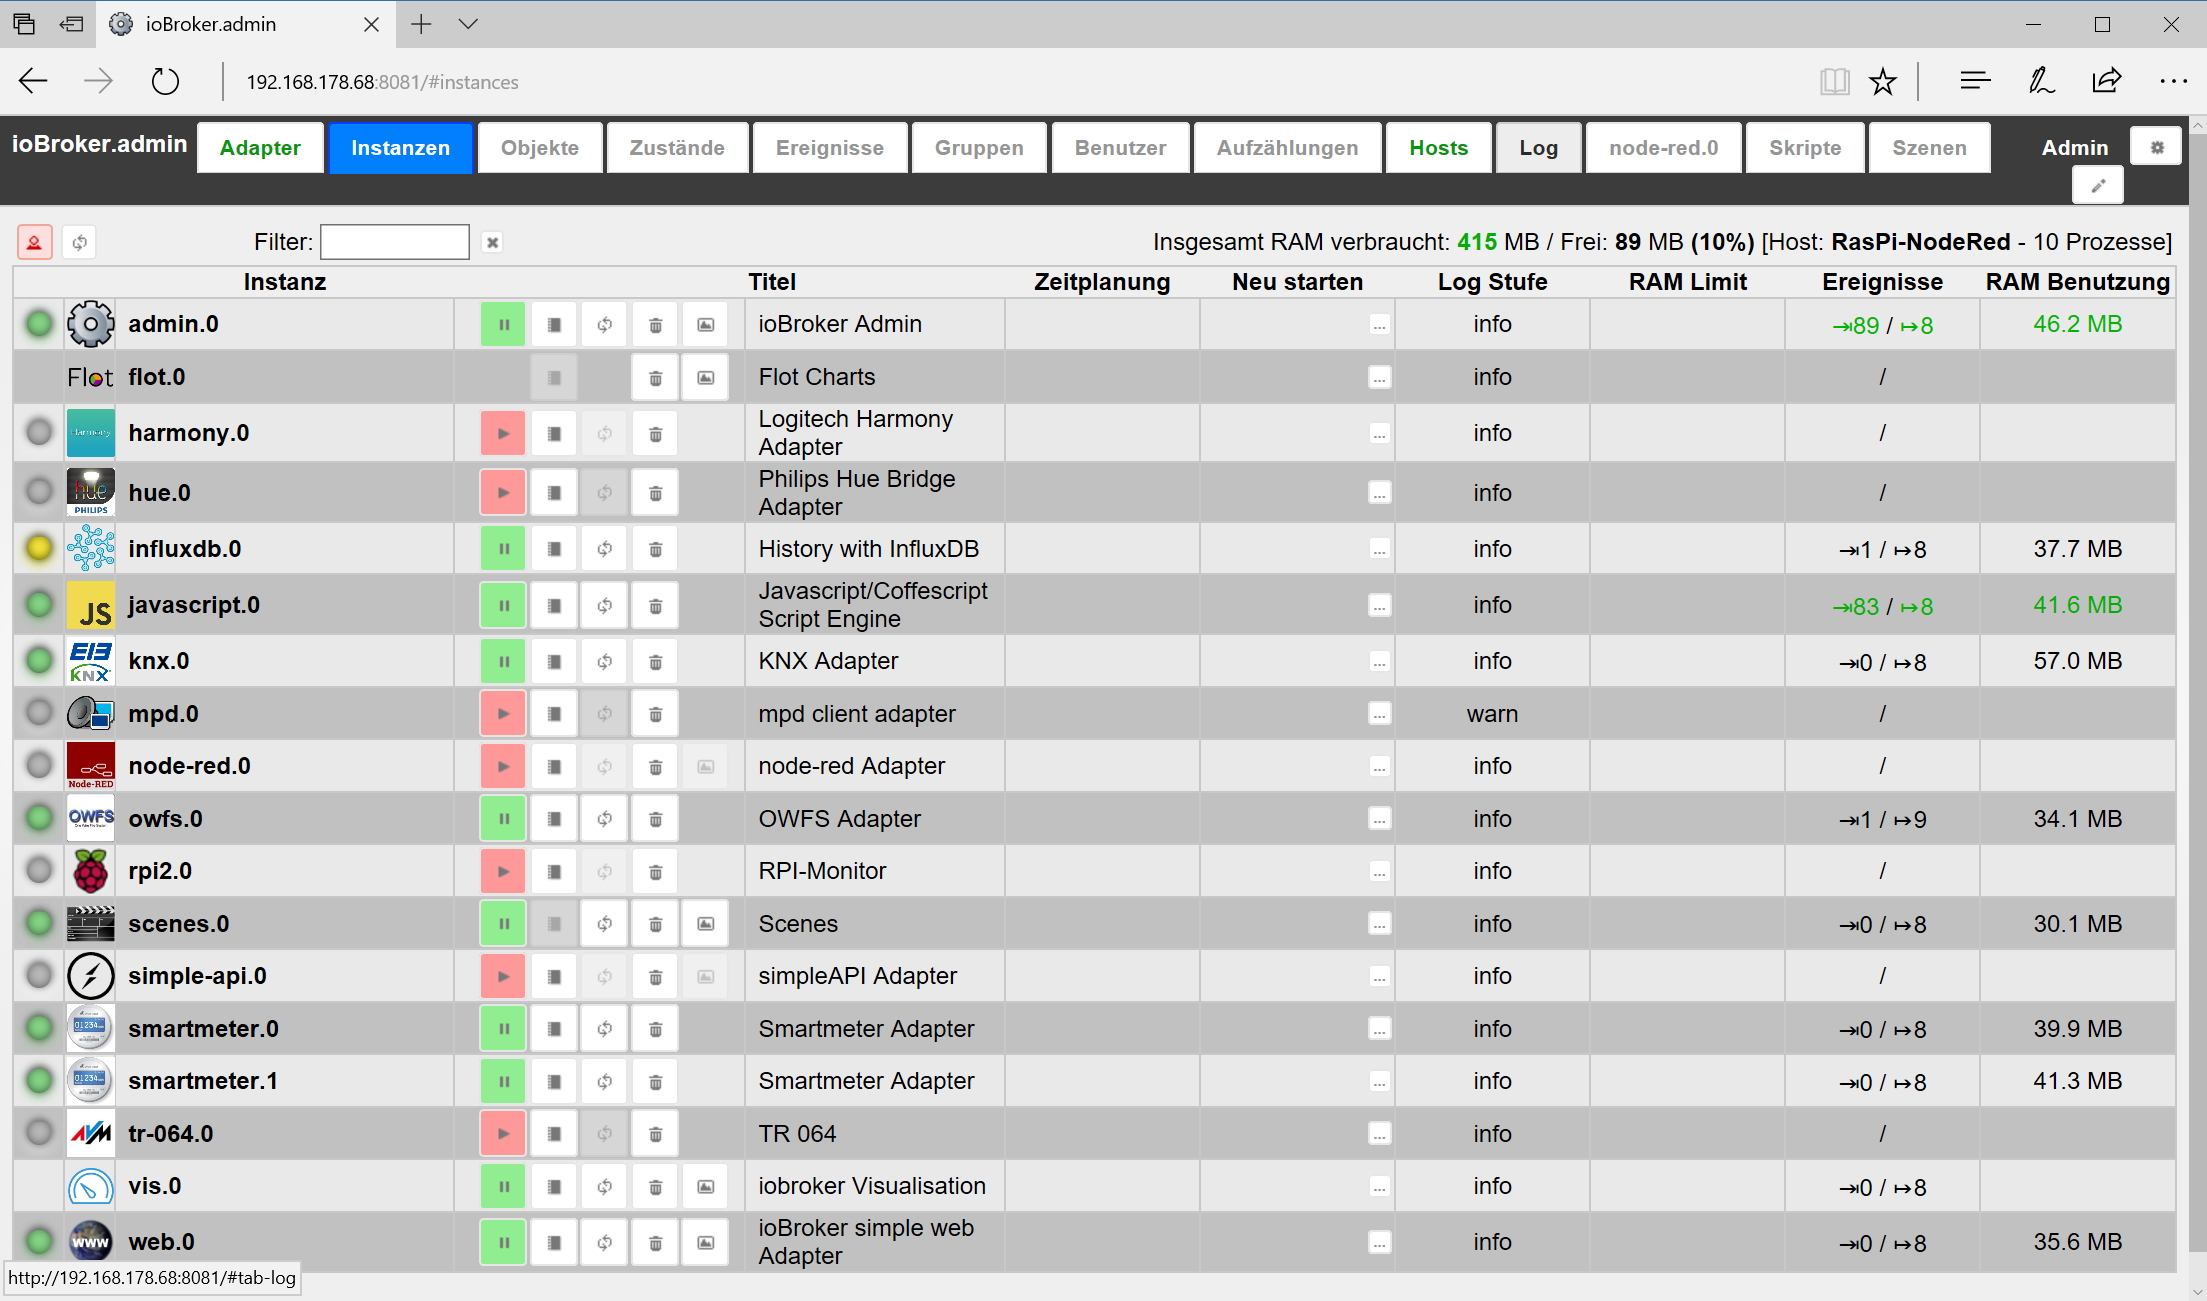
Task: Toggle the green status indicator for knx.0
Action: pos(37,661)
